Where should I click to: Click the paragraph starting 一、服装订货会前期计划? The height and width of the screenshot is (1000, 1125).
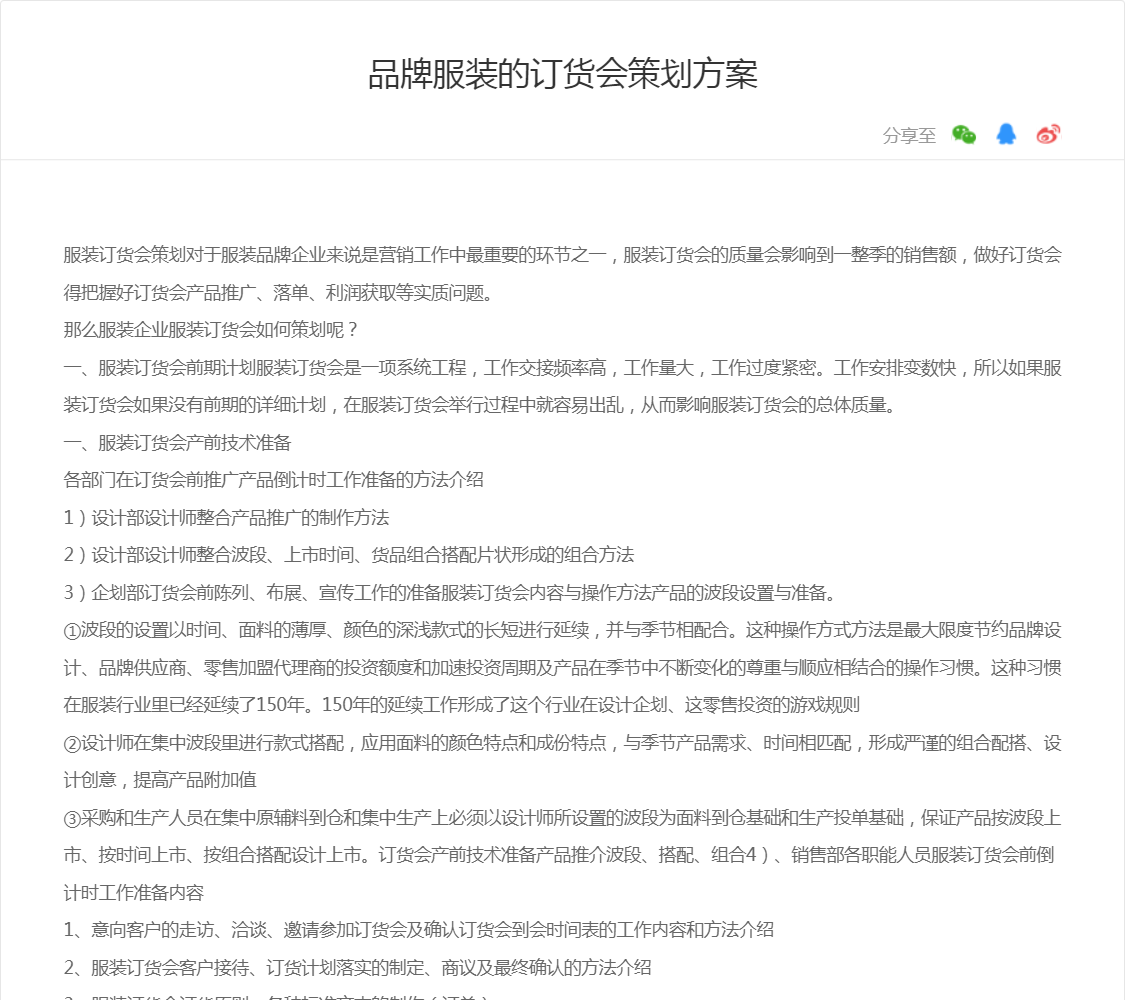click(562, 387)
